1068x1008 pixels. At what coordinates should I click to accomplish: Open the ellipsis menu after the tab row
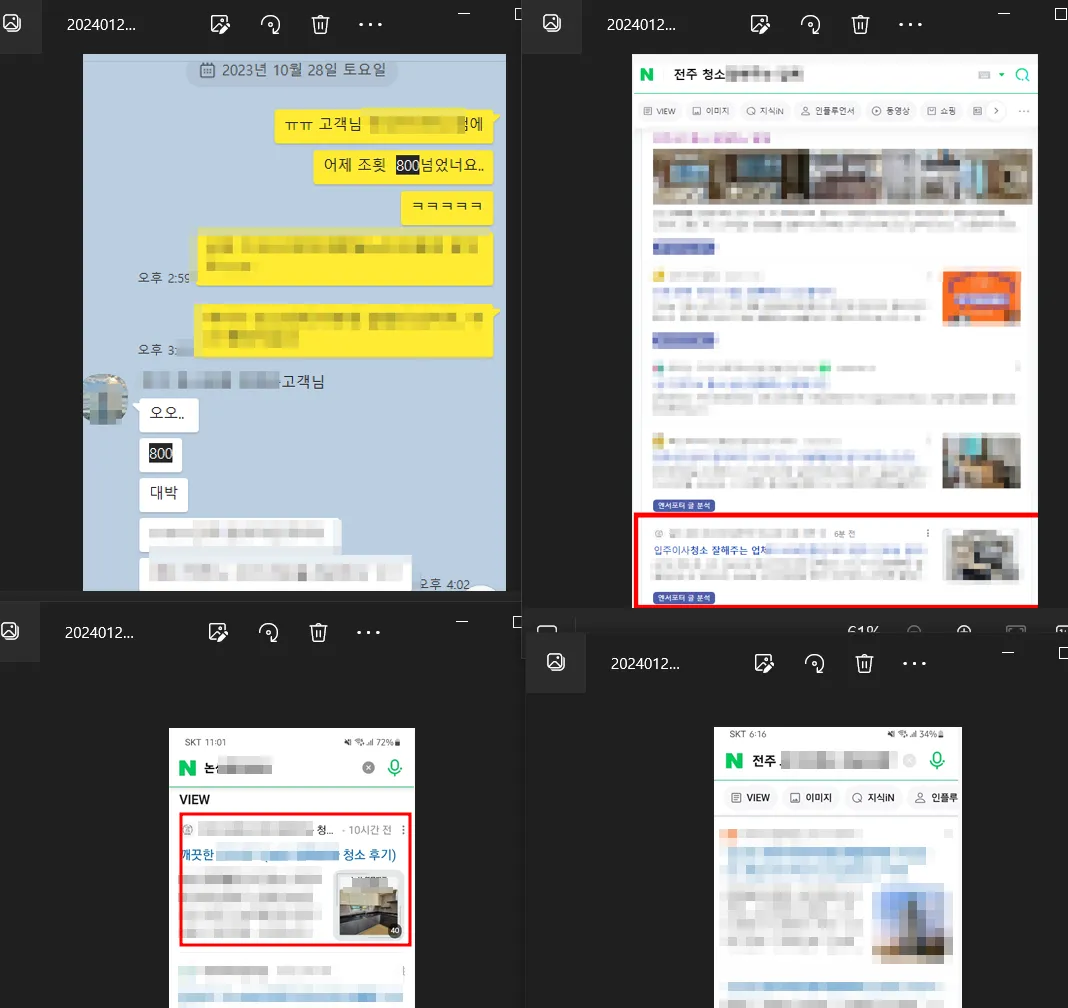(x=1024, y=111)
